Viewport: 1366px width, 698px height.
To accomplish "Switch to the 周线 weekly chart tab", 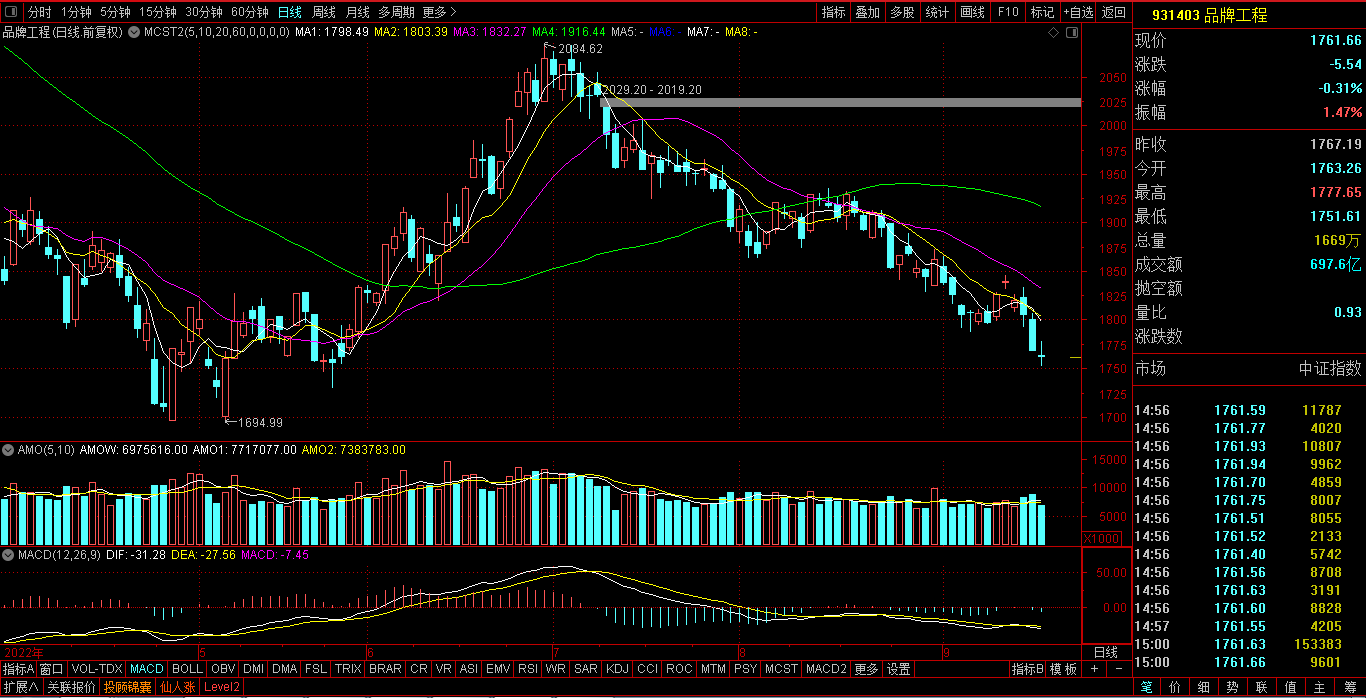I will tap(323, 12).
